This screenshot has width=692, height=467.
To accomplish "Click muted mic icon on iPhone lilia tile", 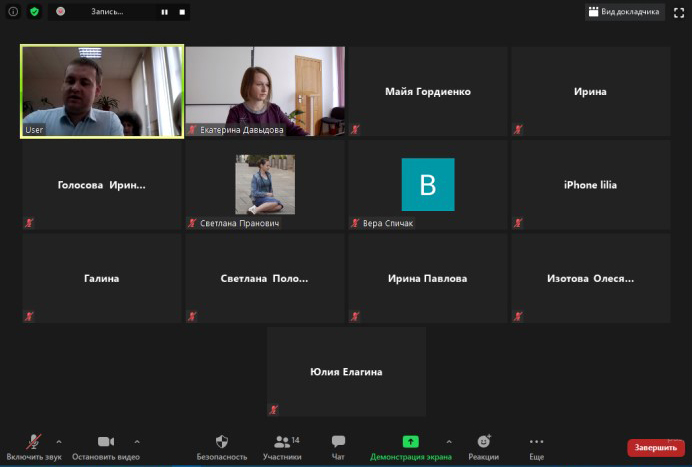I will (x=518, y=223).
